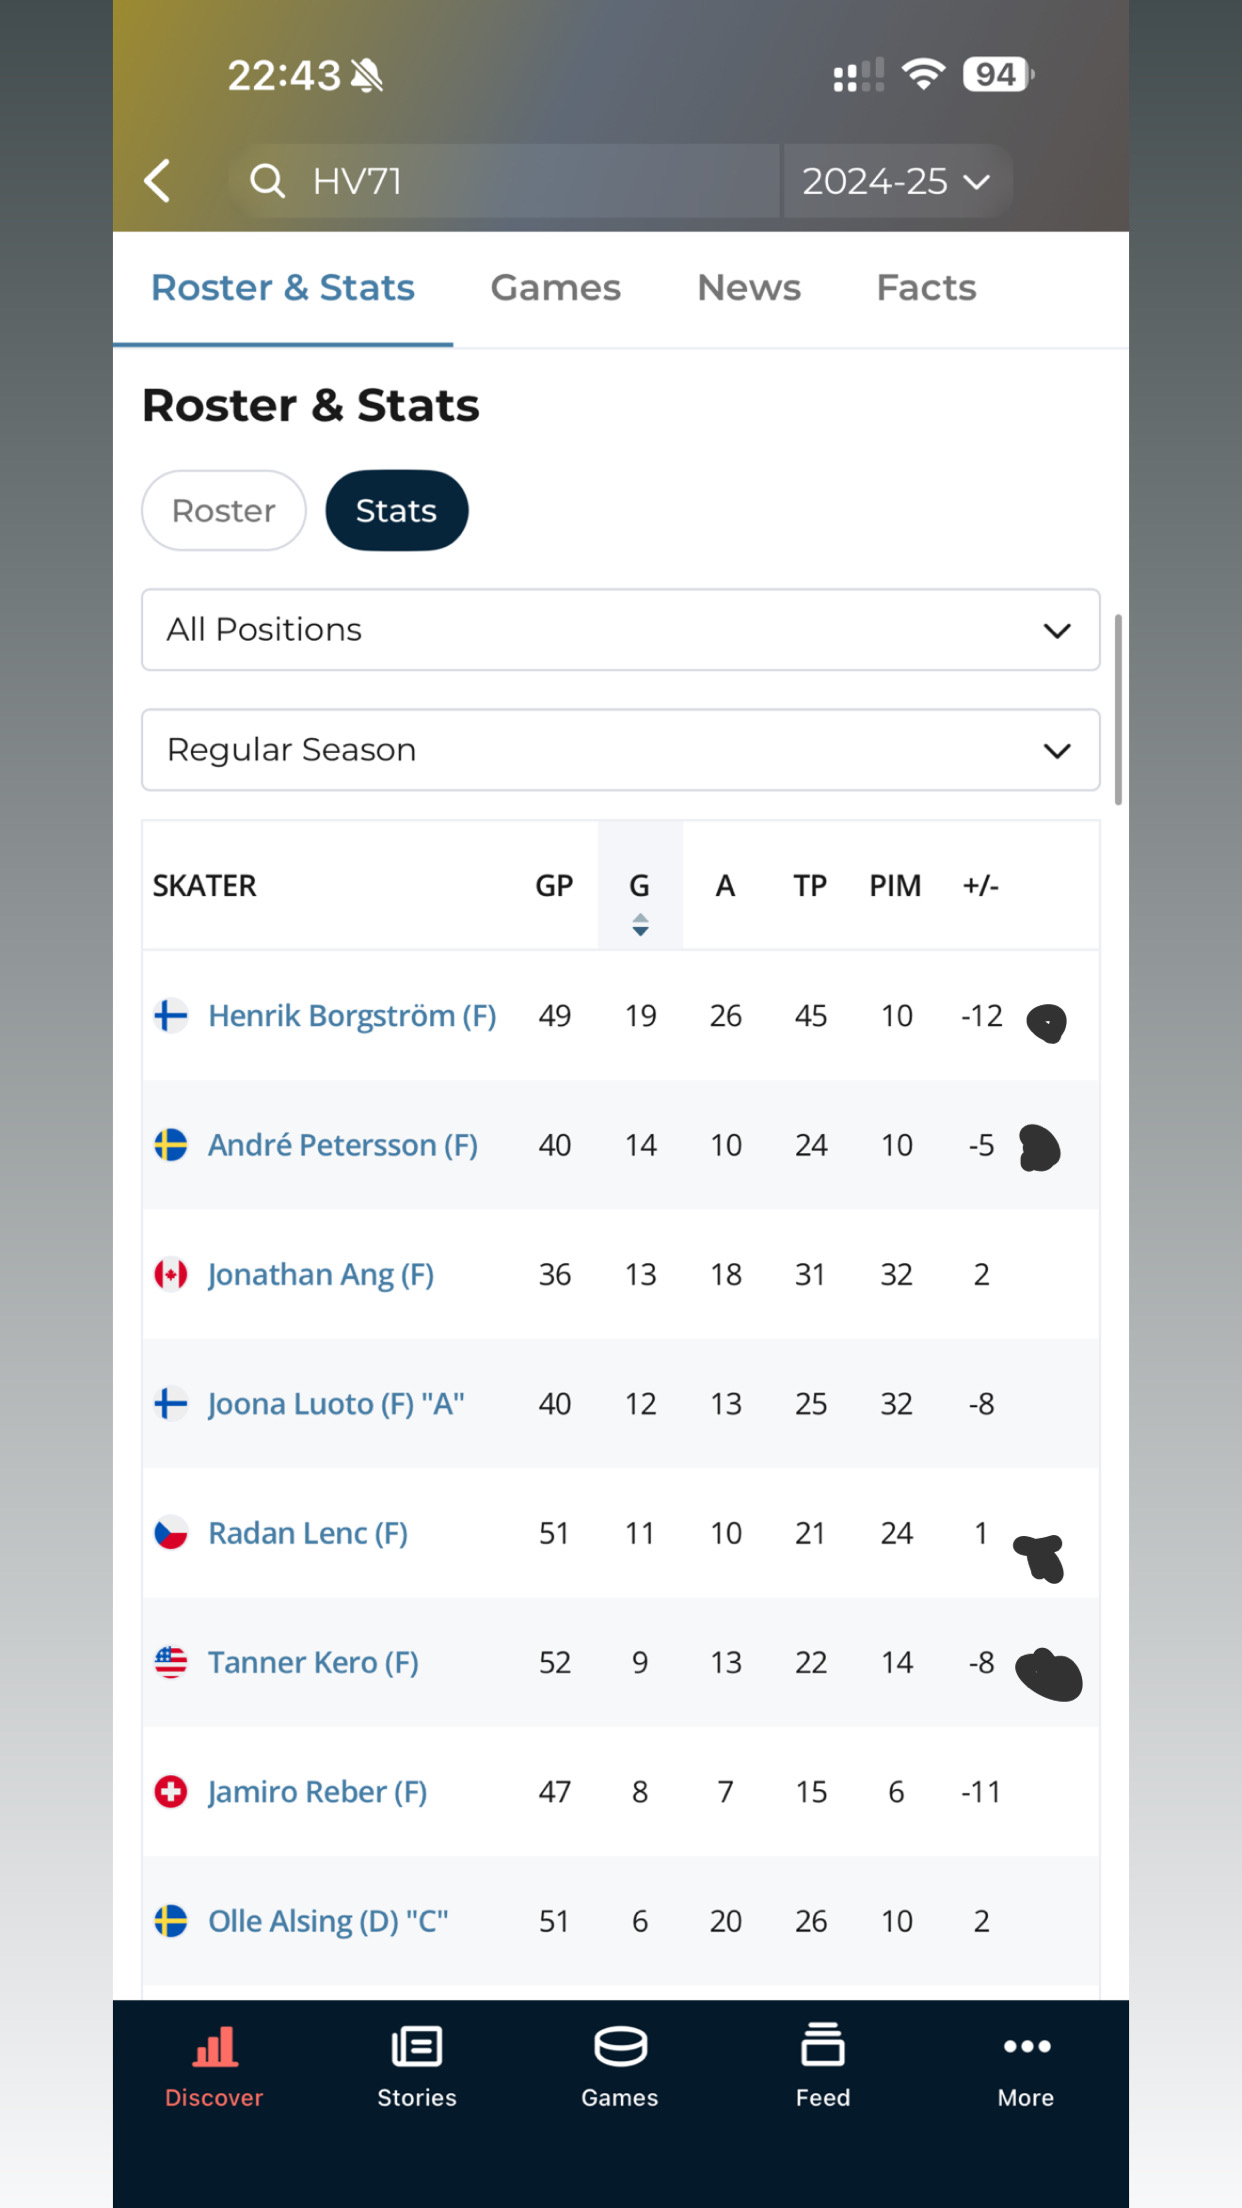This screenshot has width=1242, height=2208.
Task: Open the Feed stack icon
Action: [823, 2044]
